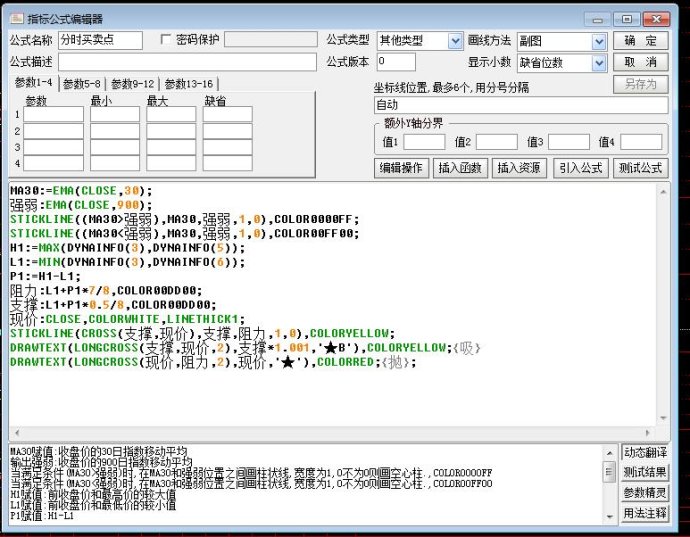
Task: Click the 插入函数 button
Action: coord(459,168)
